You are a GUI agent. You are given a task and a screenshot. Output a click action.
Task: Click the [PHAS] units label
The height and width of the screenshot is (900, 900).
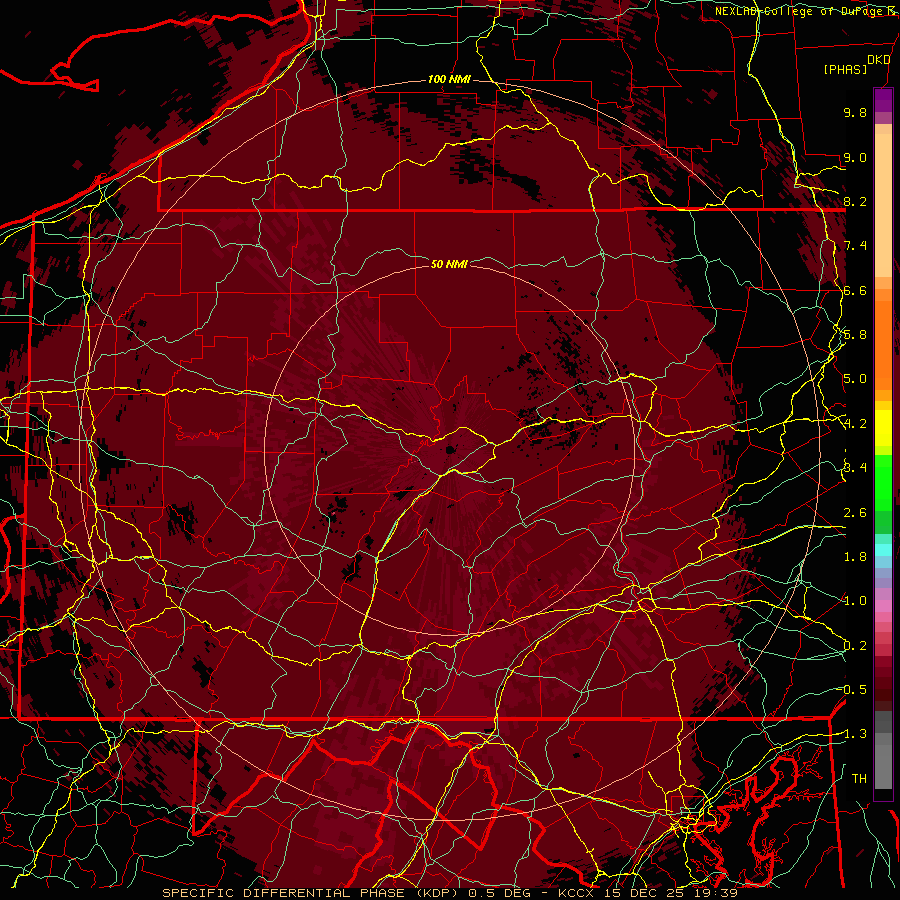[845, 70]
